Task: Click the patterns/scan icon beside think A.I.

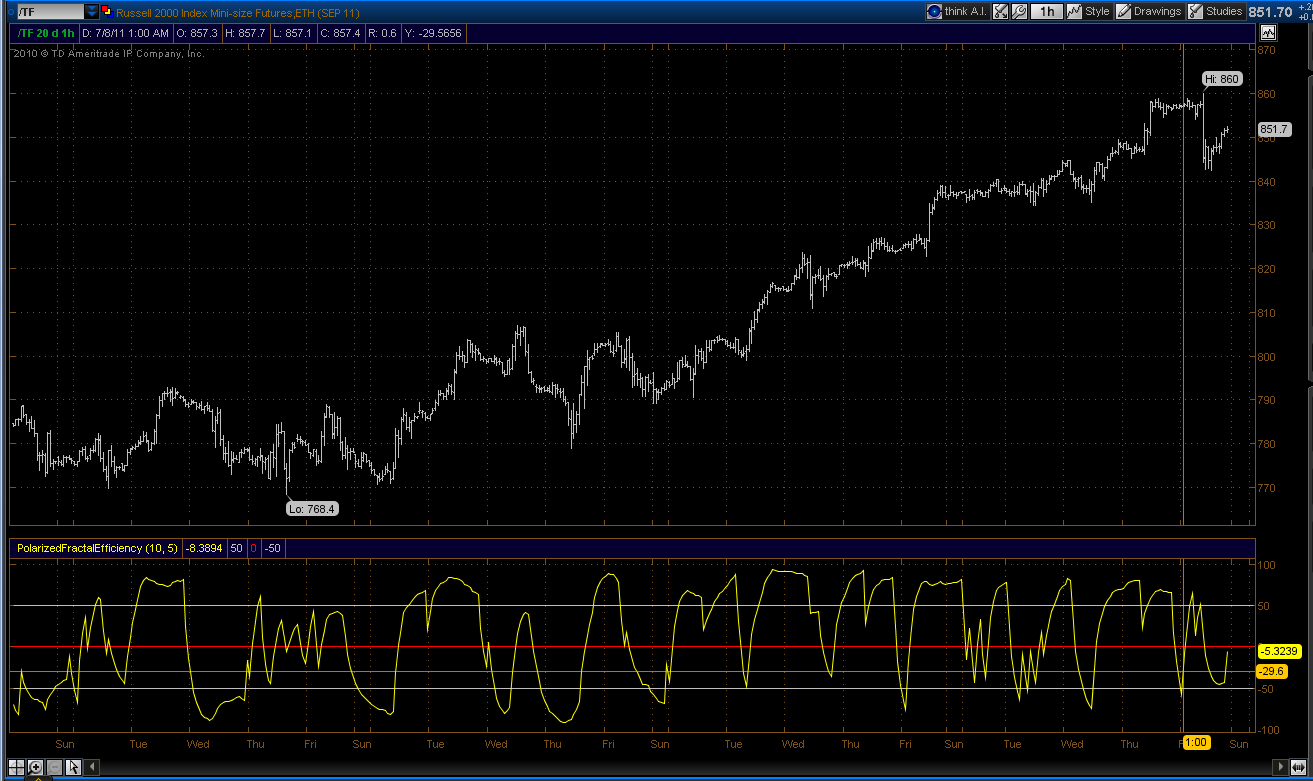Action: [1000, 11]
